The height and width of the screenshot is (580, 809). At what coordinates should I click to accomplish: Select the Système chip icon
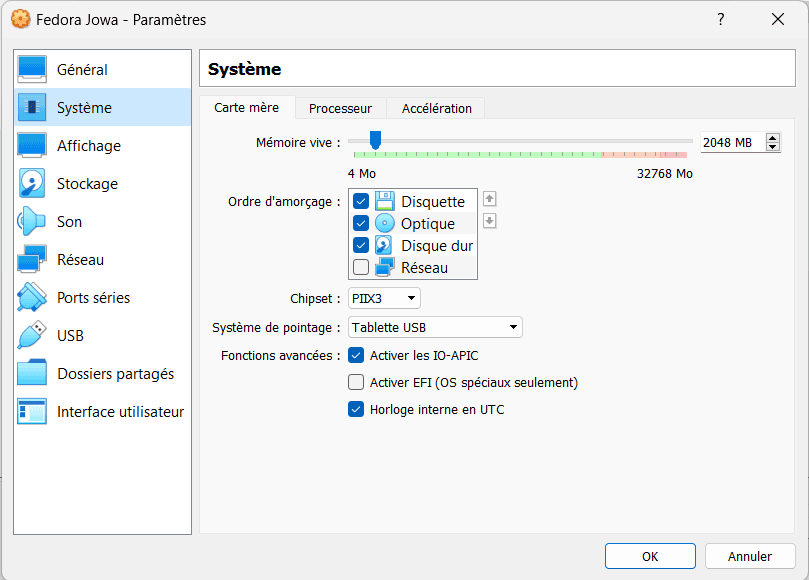click(32, 107)
